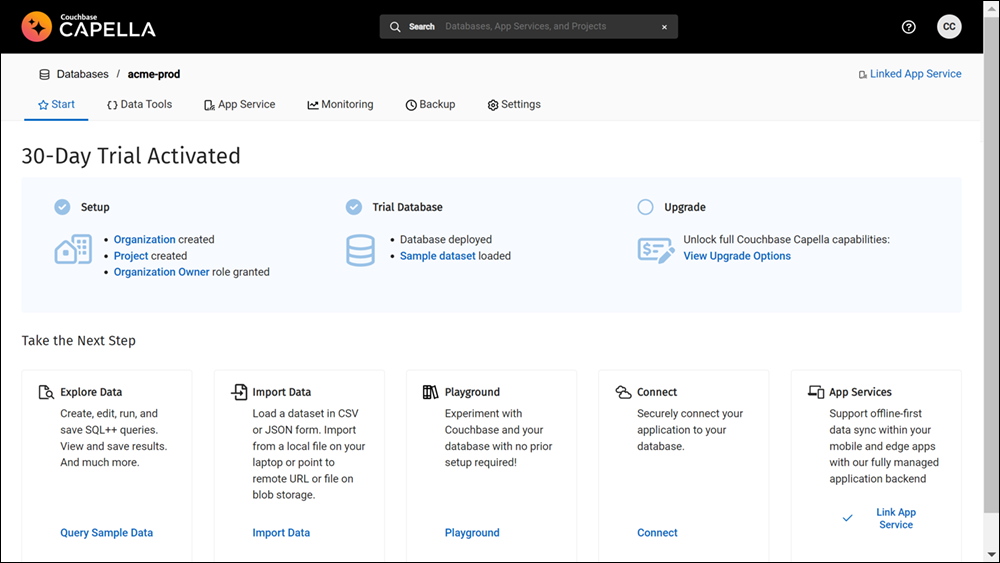Screen dimensions: 1000x563
Task: Open the Project link
Action: [131, 256]
